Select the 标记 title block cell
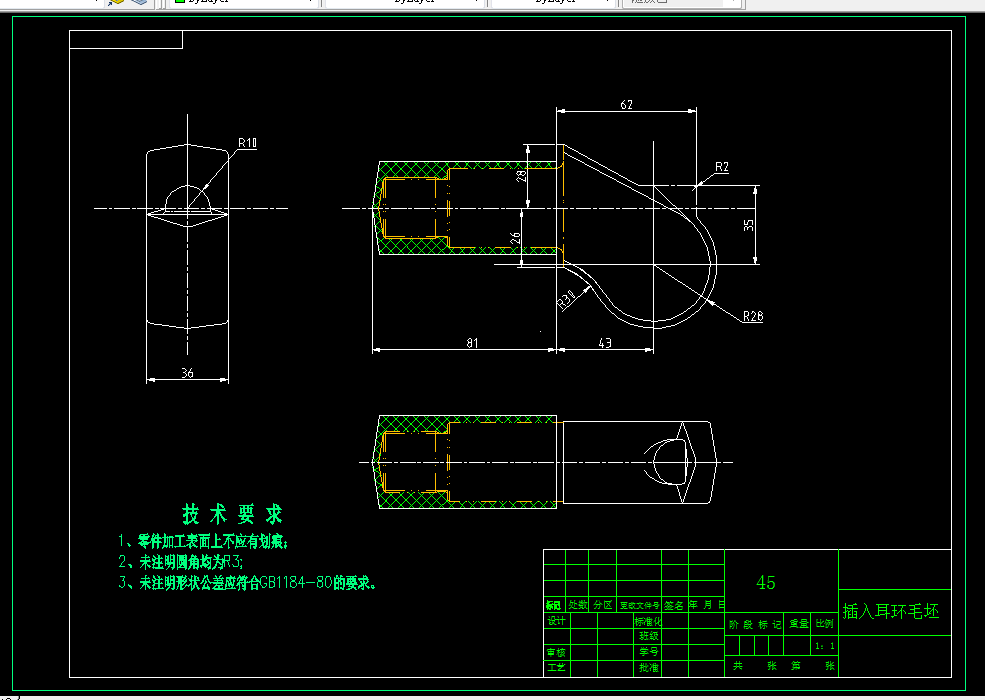 pyautogui.click(x=553, y=605)
